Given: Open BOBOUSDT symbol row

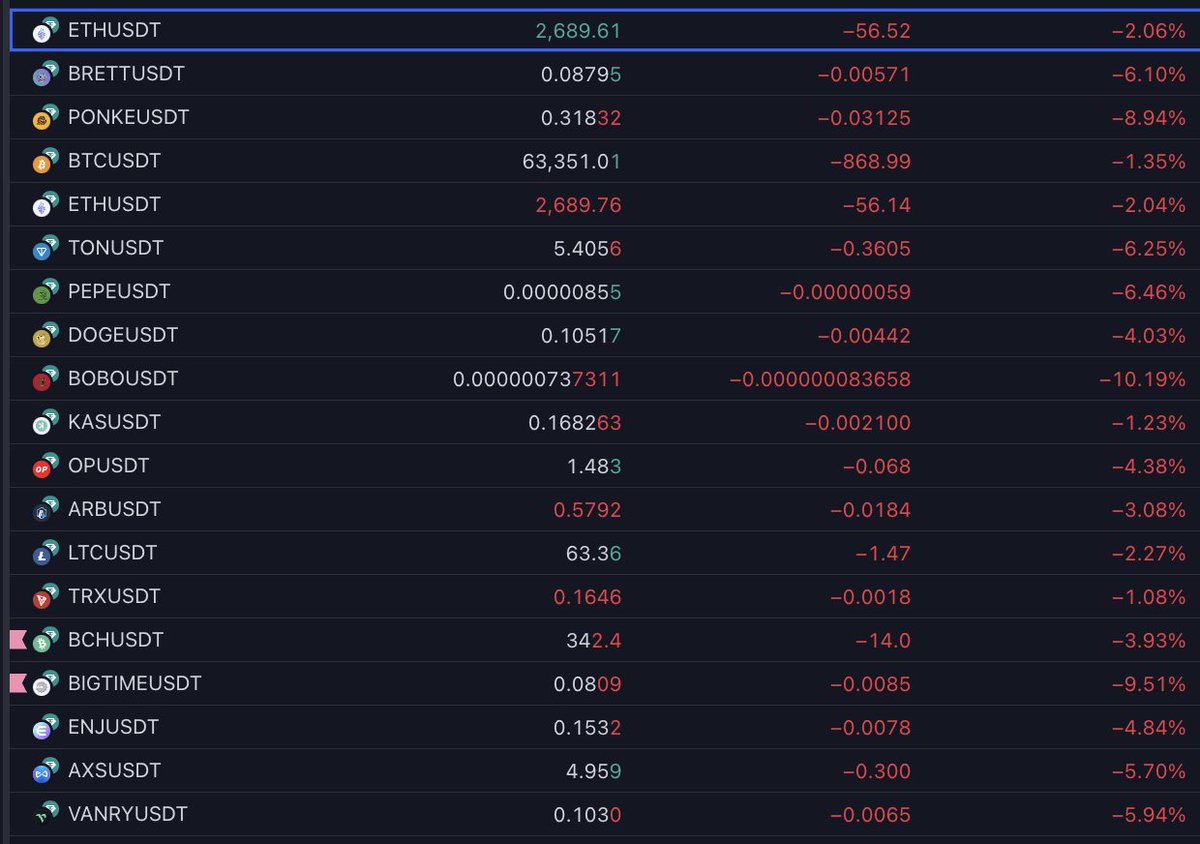Looking at the screenshot, I should coord(604,379).
